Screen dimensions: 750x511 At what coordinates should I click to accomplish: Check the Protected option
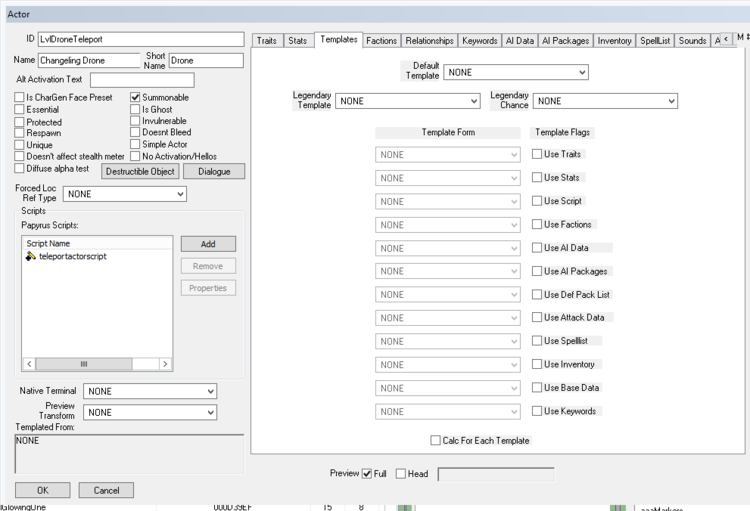[x=19, y=122]
